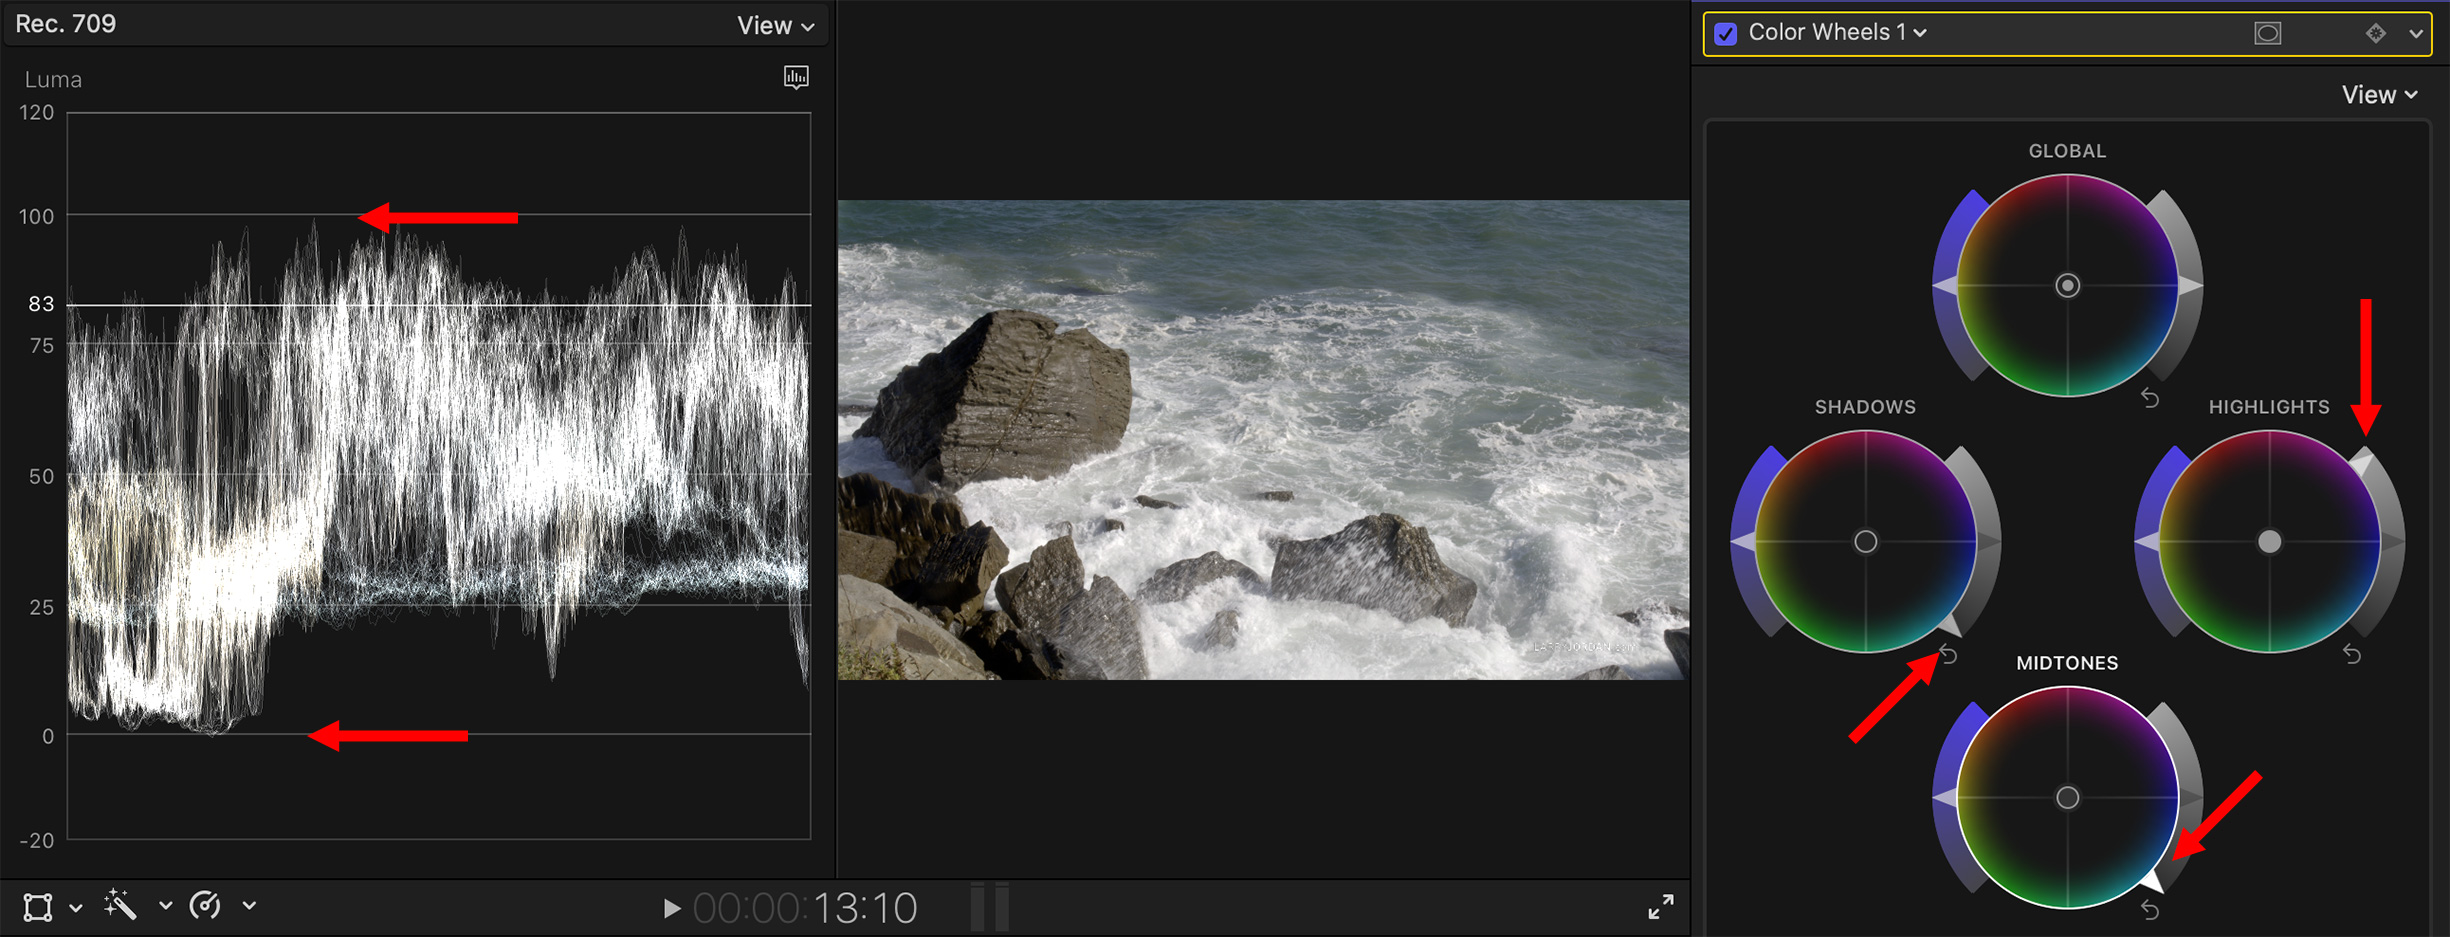Viewport: 2450px width, 937px height.
Task: Reset the Global color wheel
Action: 2150,399
